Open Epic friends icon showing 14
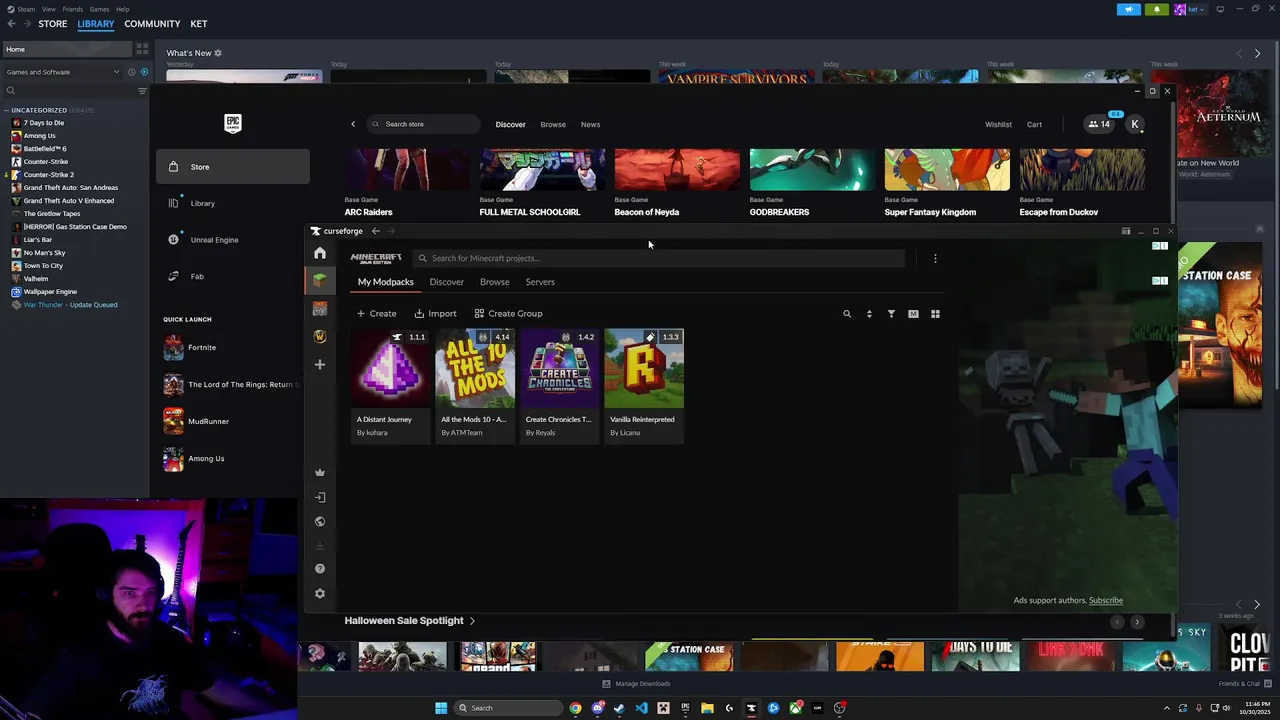This screenshot has width=1280, height=720. tap(1099, 124)
